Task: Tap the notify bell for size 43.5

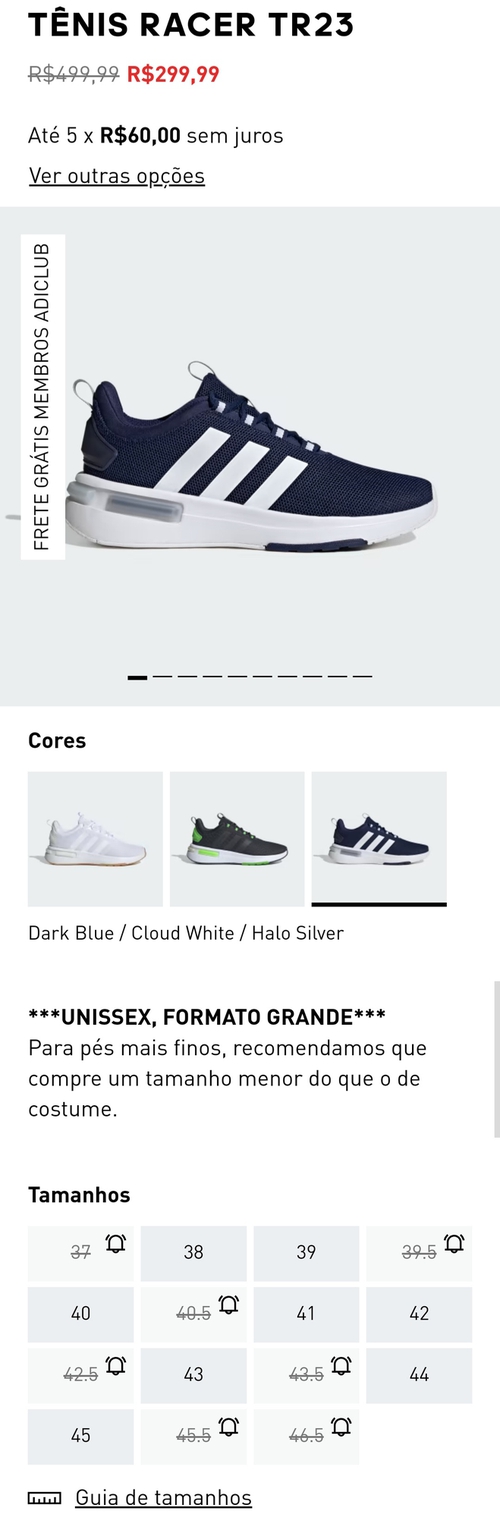Action: 341,1366
